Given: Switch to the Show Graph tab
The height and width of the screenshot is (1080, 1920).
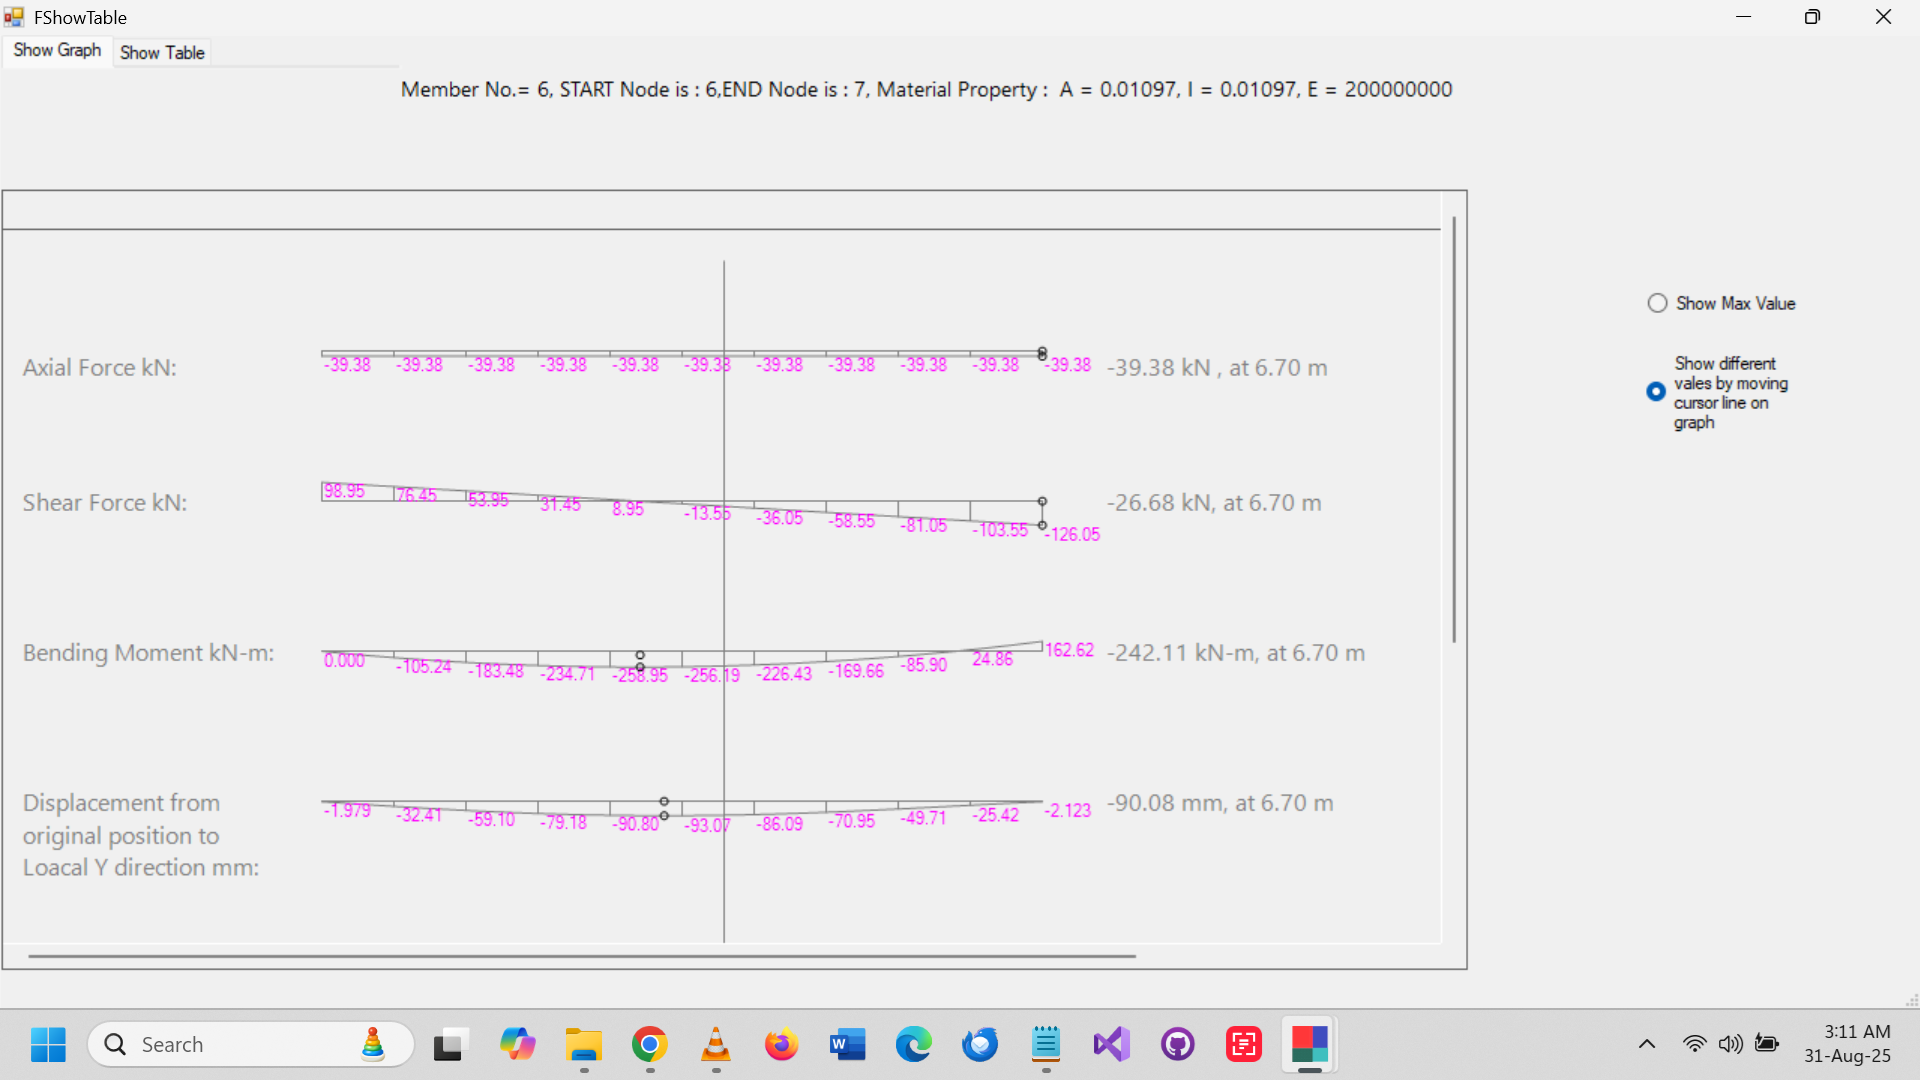Looking at the screenshot, I should coord(56,50).
